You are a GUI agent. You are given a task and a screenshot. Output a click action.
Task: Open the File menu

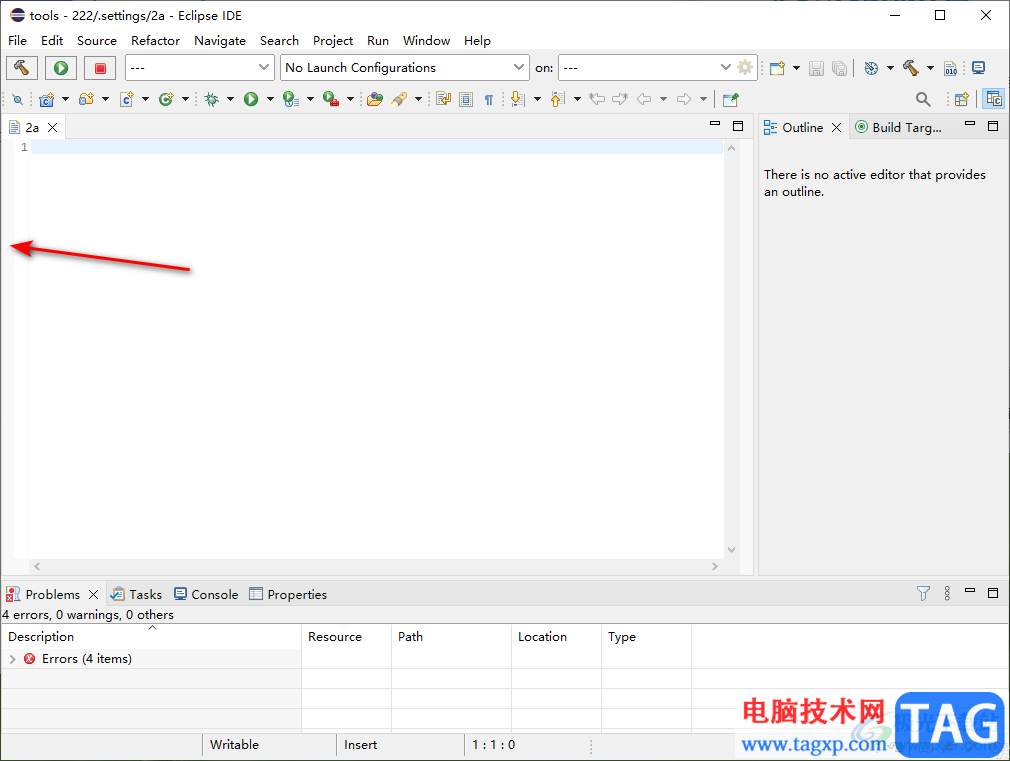pos(17,41)
